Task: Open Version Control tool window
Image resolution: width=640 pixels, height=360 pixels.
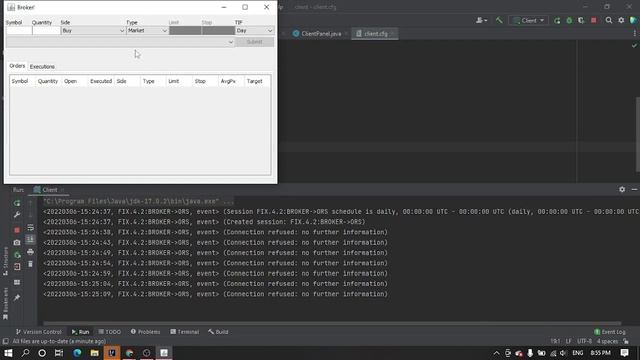Action: point(39,332)
